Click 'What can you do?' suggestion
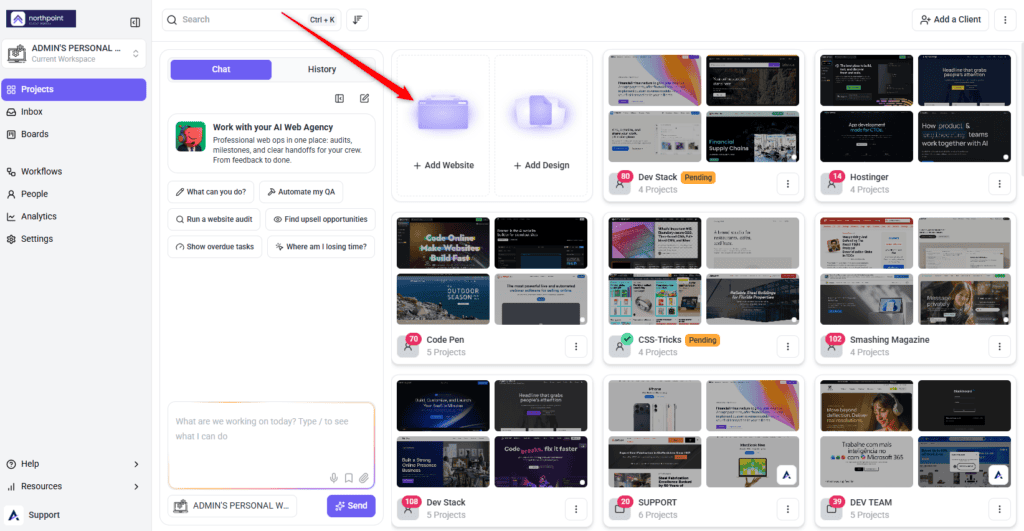The height and width of the screenshot is (531, 1024). [x=210, y=192]
